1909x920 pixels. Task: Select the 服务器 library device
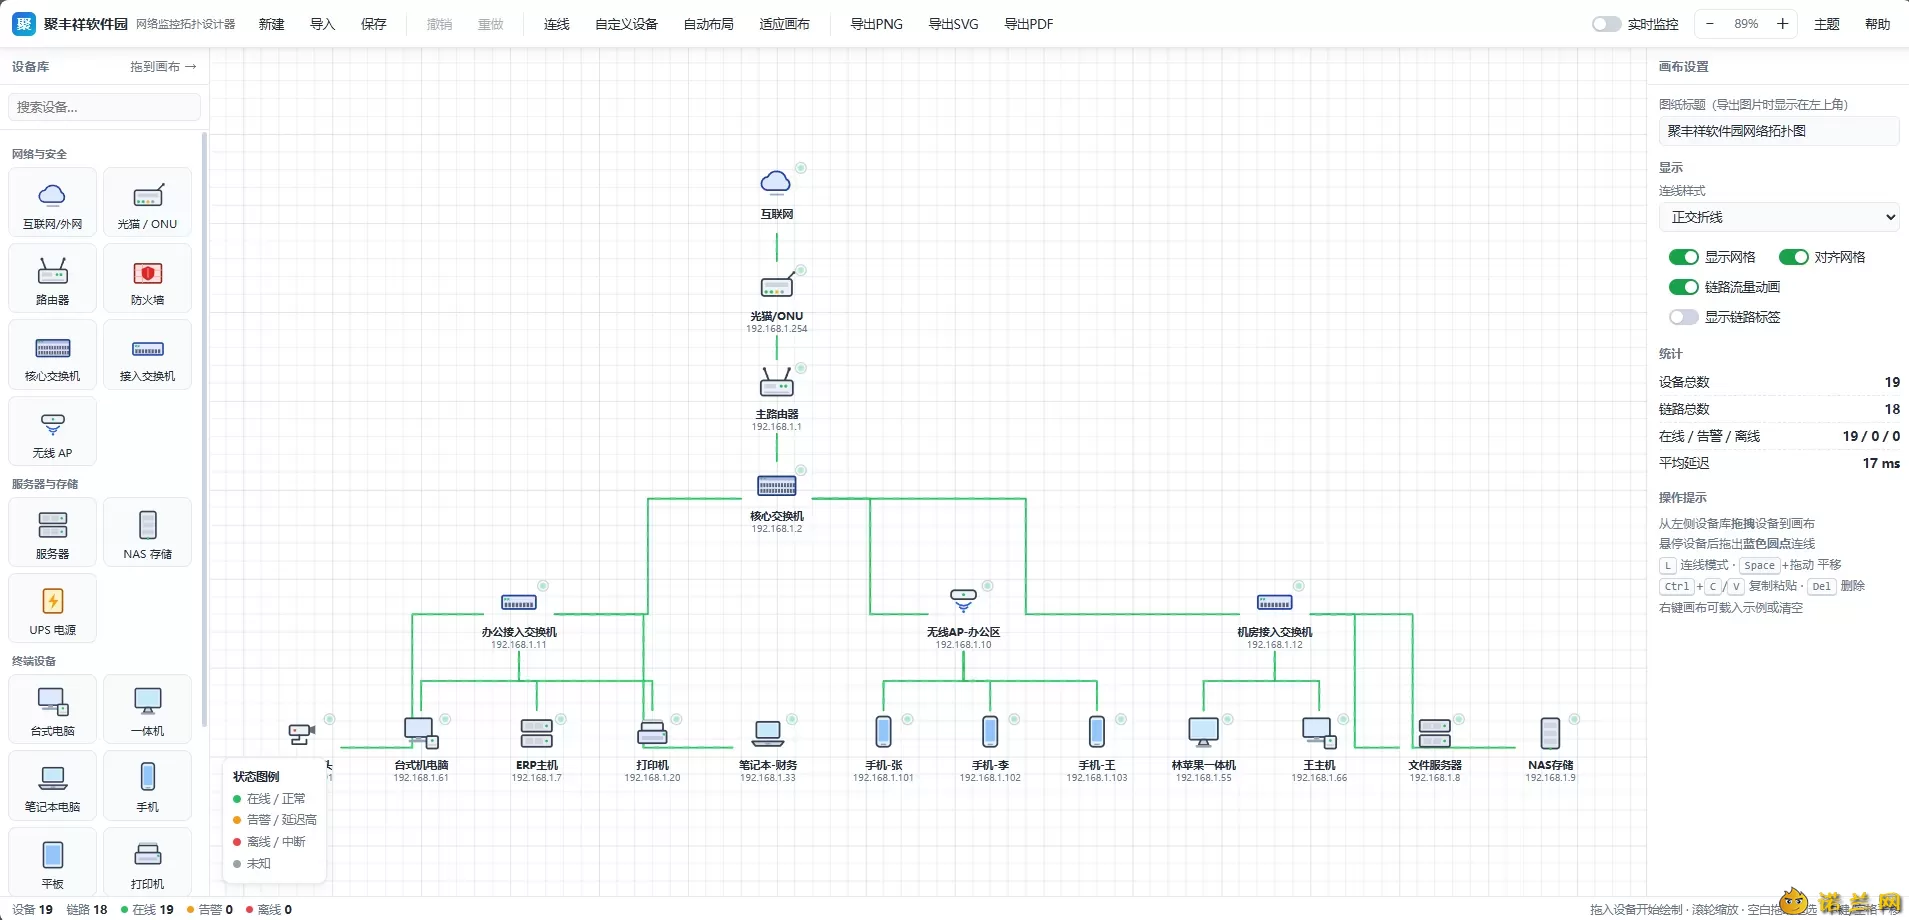(53, 532)
